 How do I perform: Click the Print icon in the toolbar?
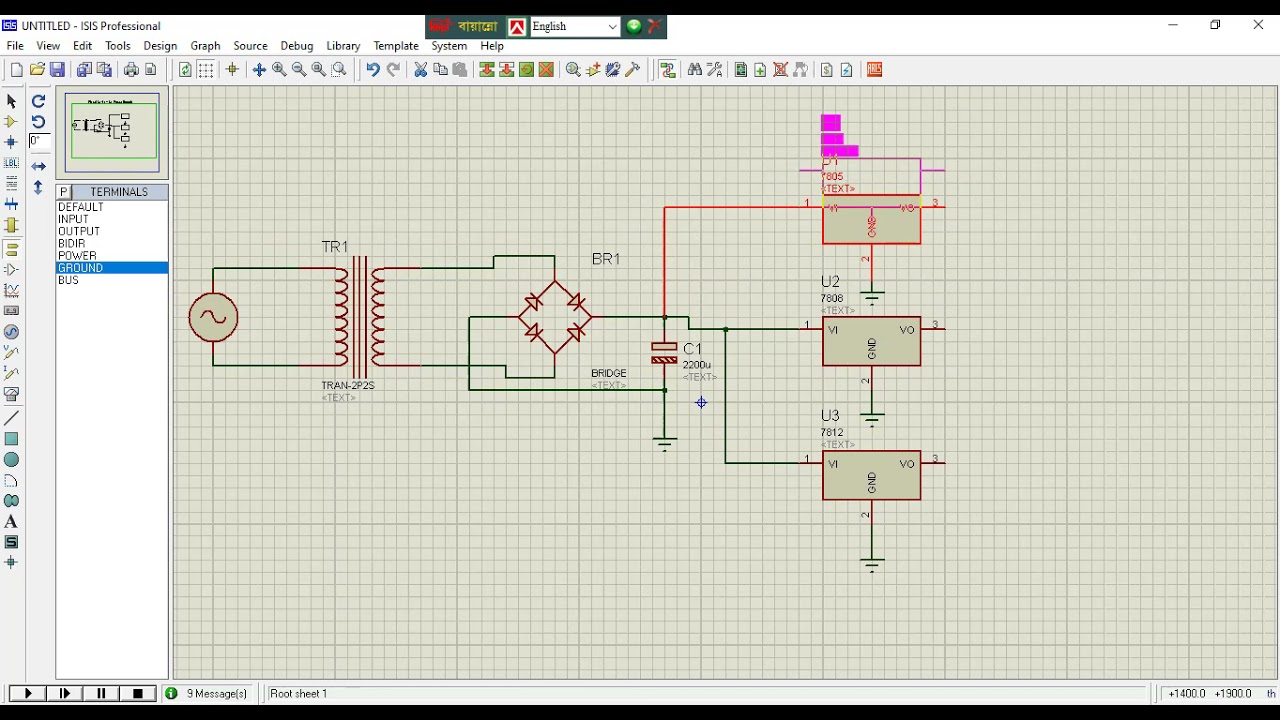tap(131, 70)
